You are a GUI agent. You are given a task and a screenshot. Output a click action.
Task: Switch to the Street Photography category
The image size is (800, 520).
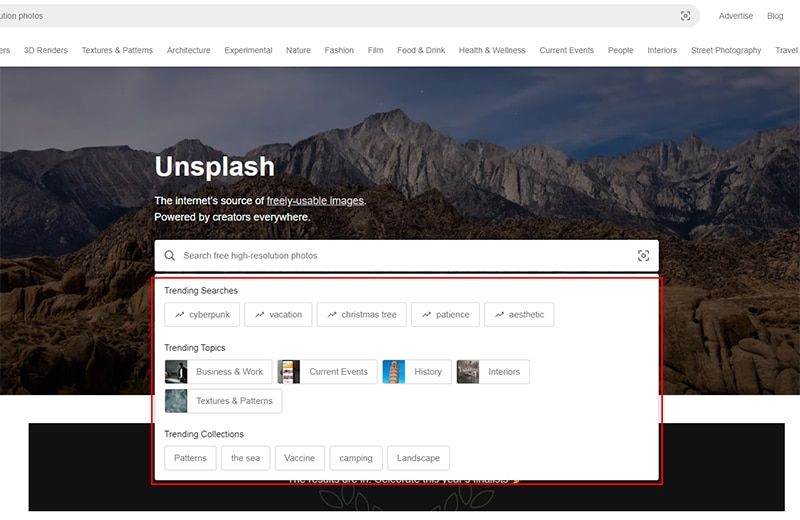click(725, 50)
